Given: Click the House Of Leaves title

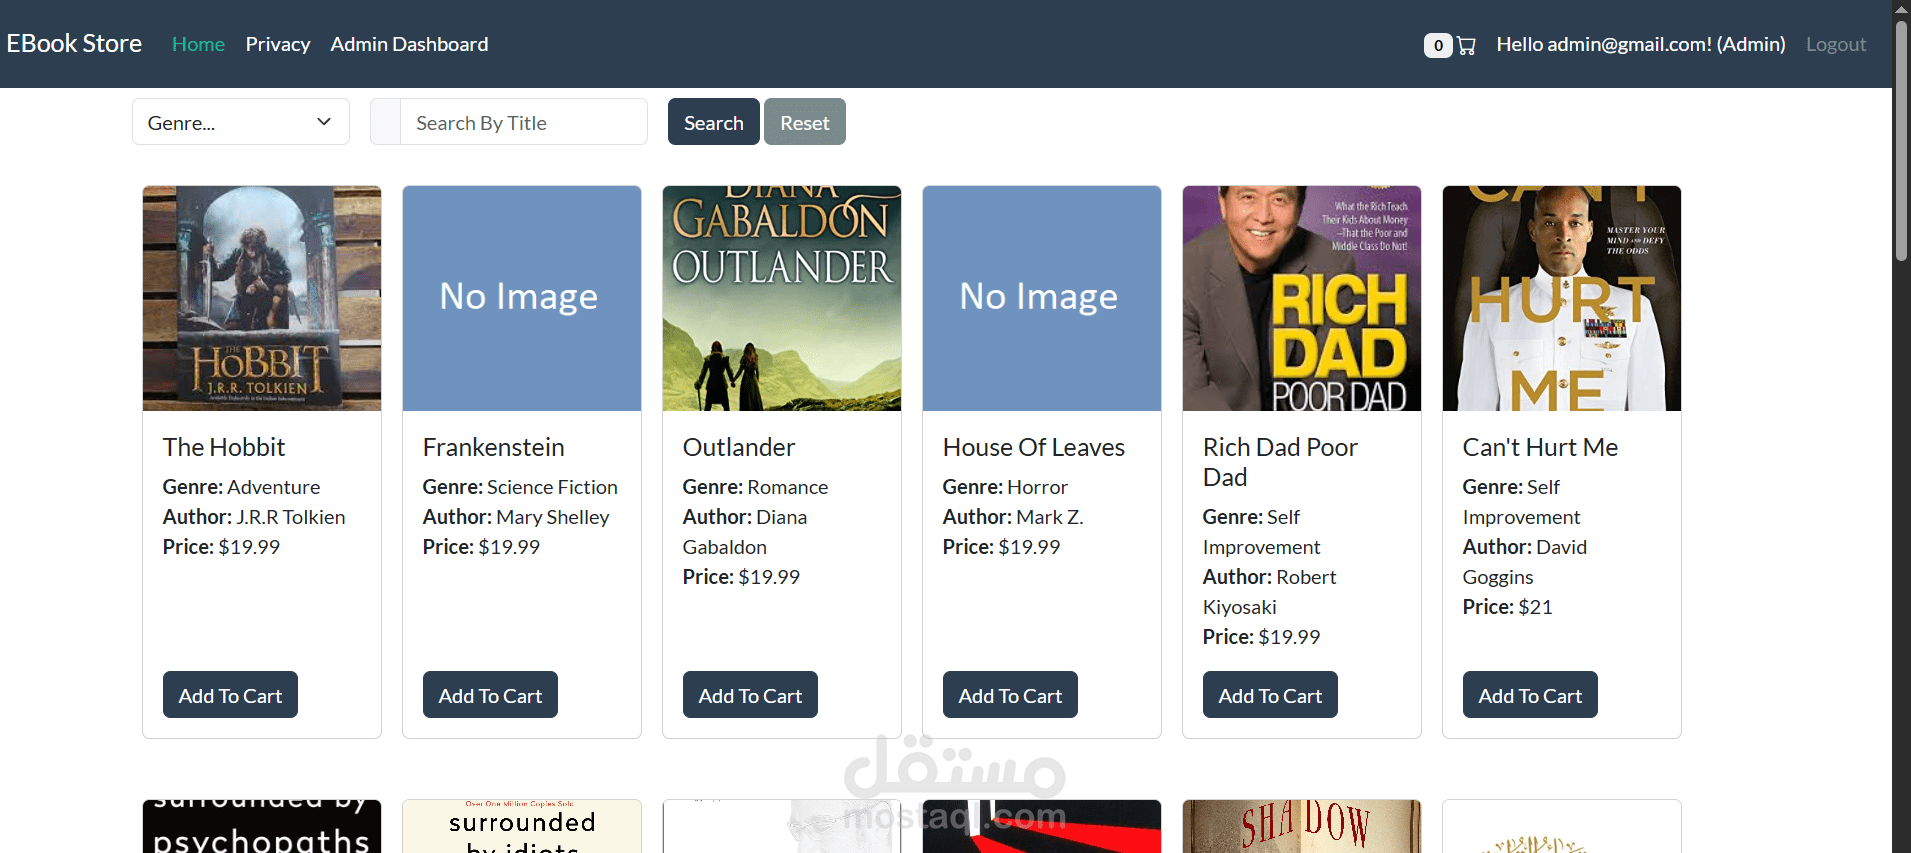Looking at the screenshot, I should tap(1034, 447).
